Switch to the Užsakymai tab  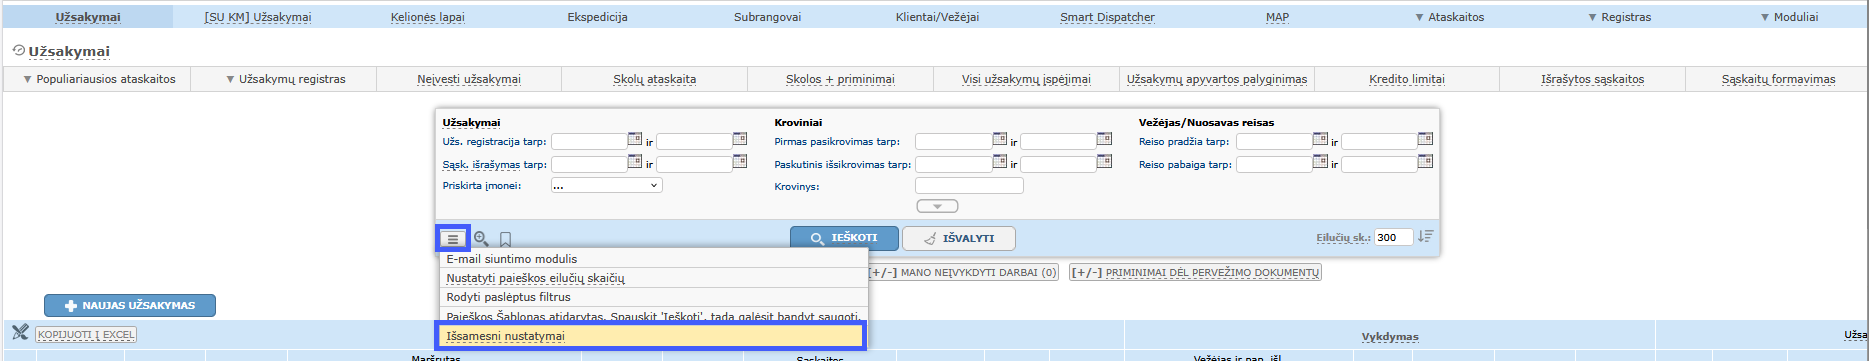pos(88,17)
